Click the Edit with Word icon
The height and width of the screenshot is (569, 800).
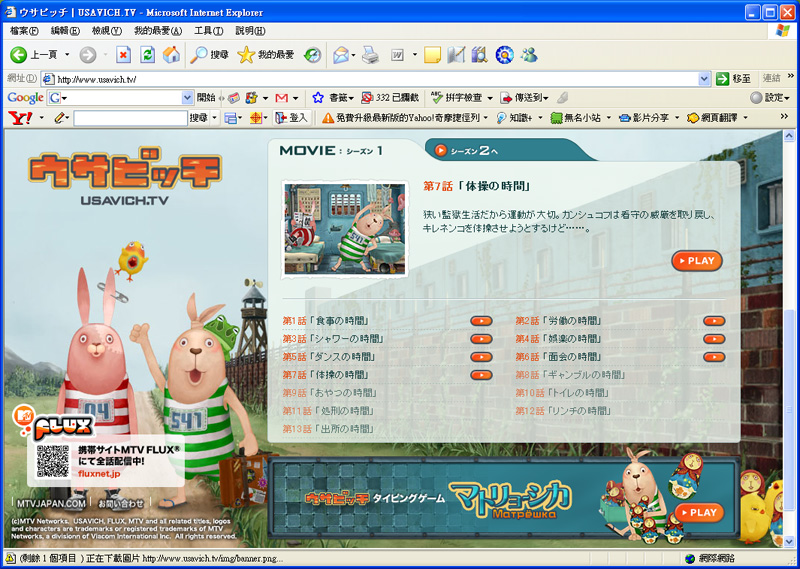click(397, 55)
